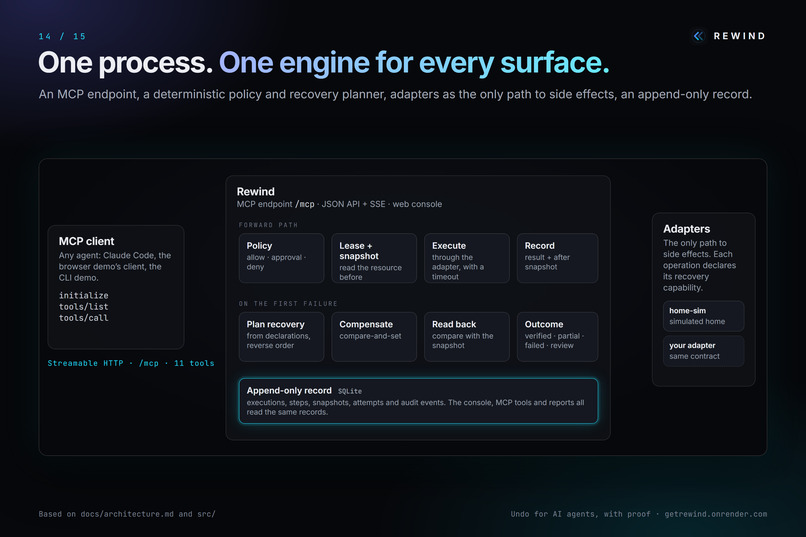Select the Policy card
This screenshot has width=806, height=537.
pyautogui.click(x=281, y=258)
